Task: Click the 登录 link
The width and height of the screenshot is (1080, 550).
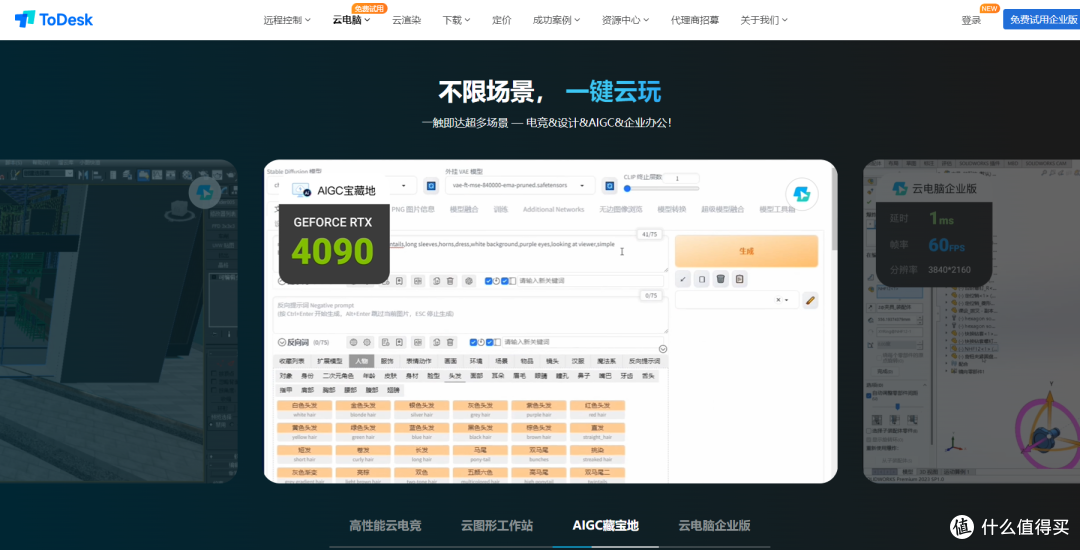Action: coord(971,20)
